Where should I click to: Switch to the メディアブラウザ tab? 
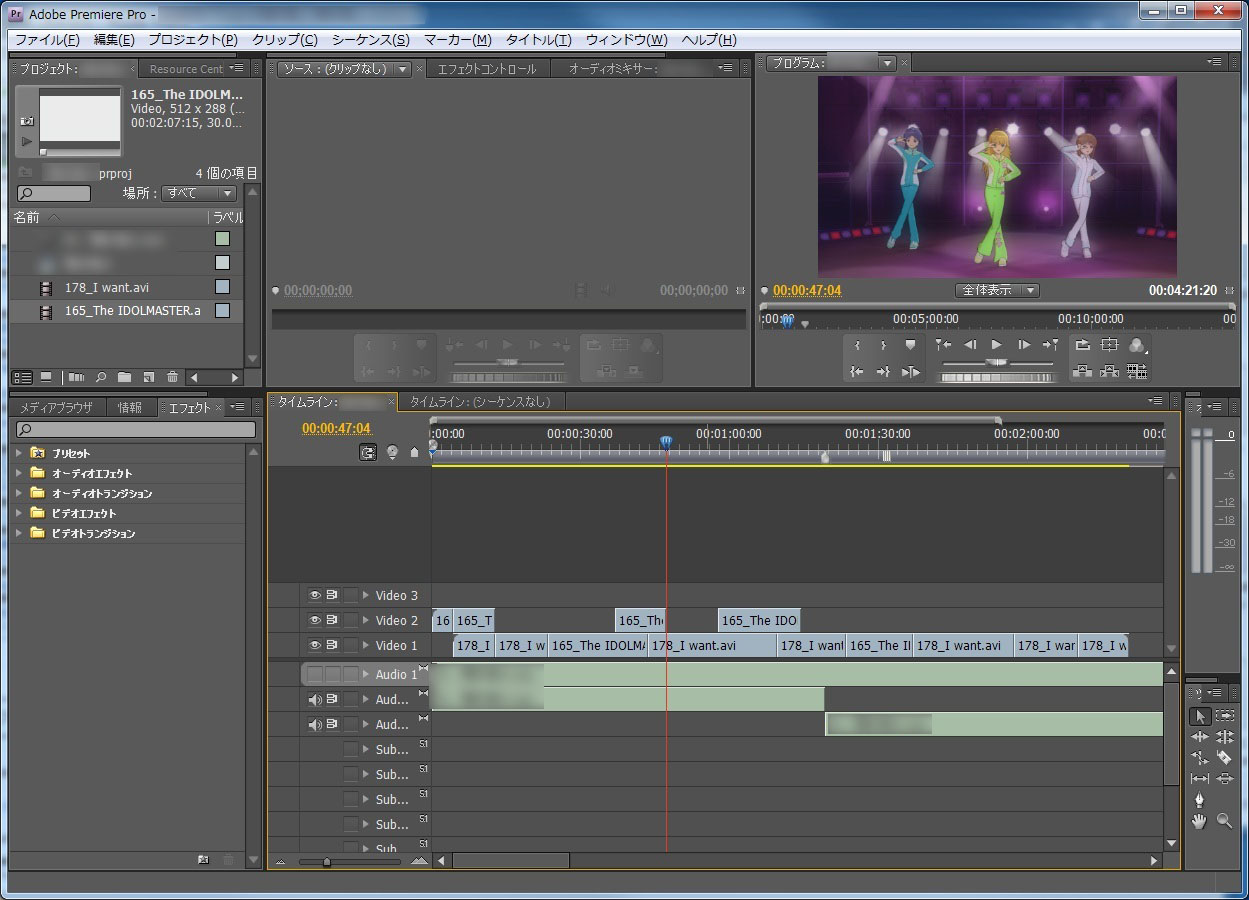tap(56, 407)
